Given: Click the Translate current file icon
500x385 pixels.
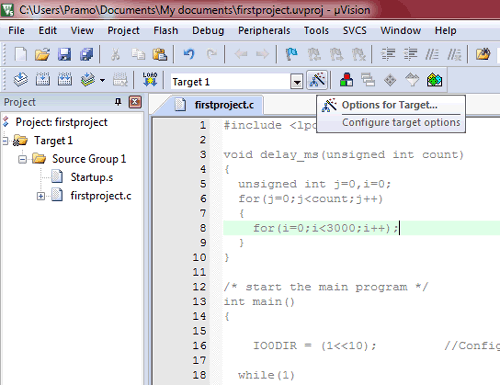Looking at the screenshot, I should (x=21, y=80).
